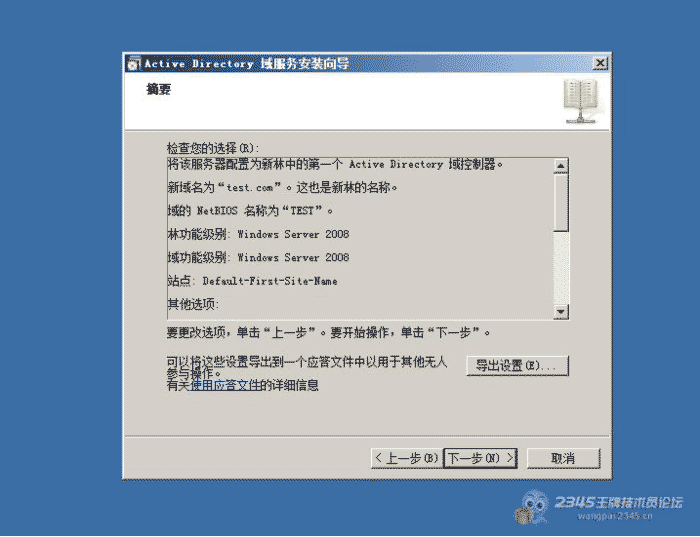This screenshot has width=700, height=537.
Task: Select the 其他选项: line
Action: 193,304
